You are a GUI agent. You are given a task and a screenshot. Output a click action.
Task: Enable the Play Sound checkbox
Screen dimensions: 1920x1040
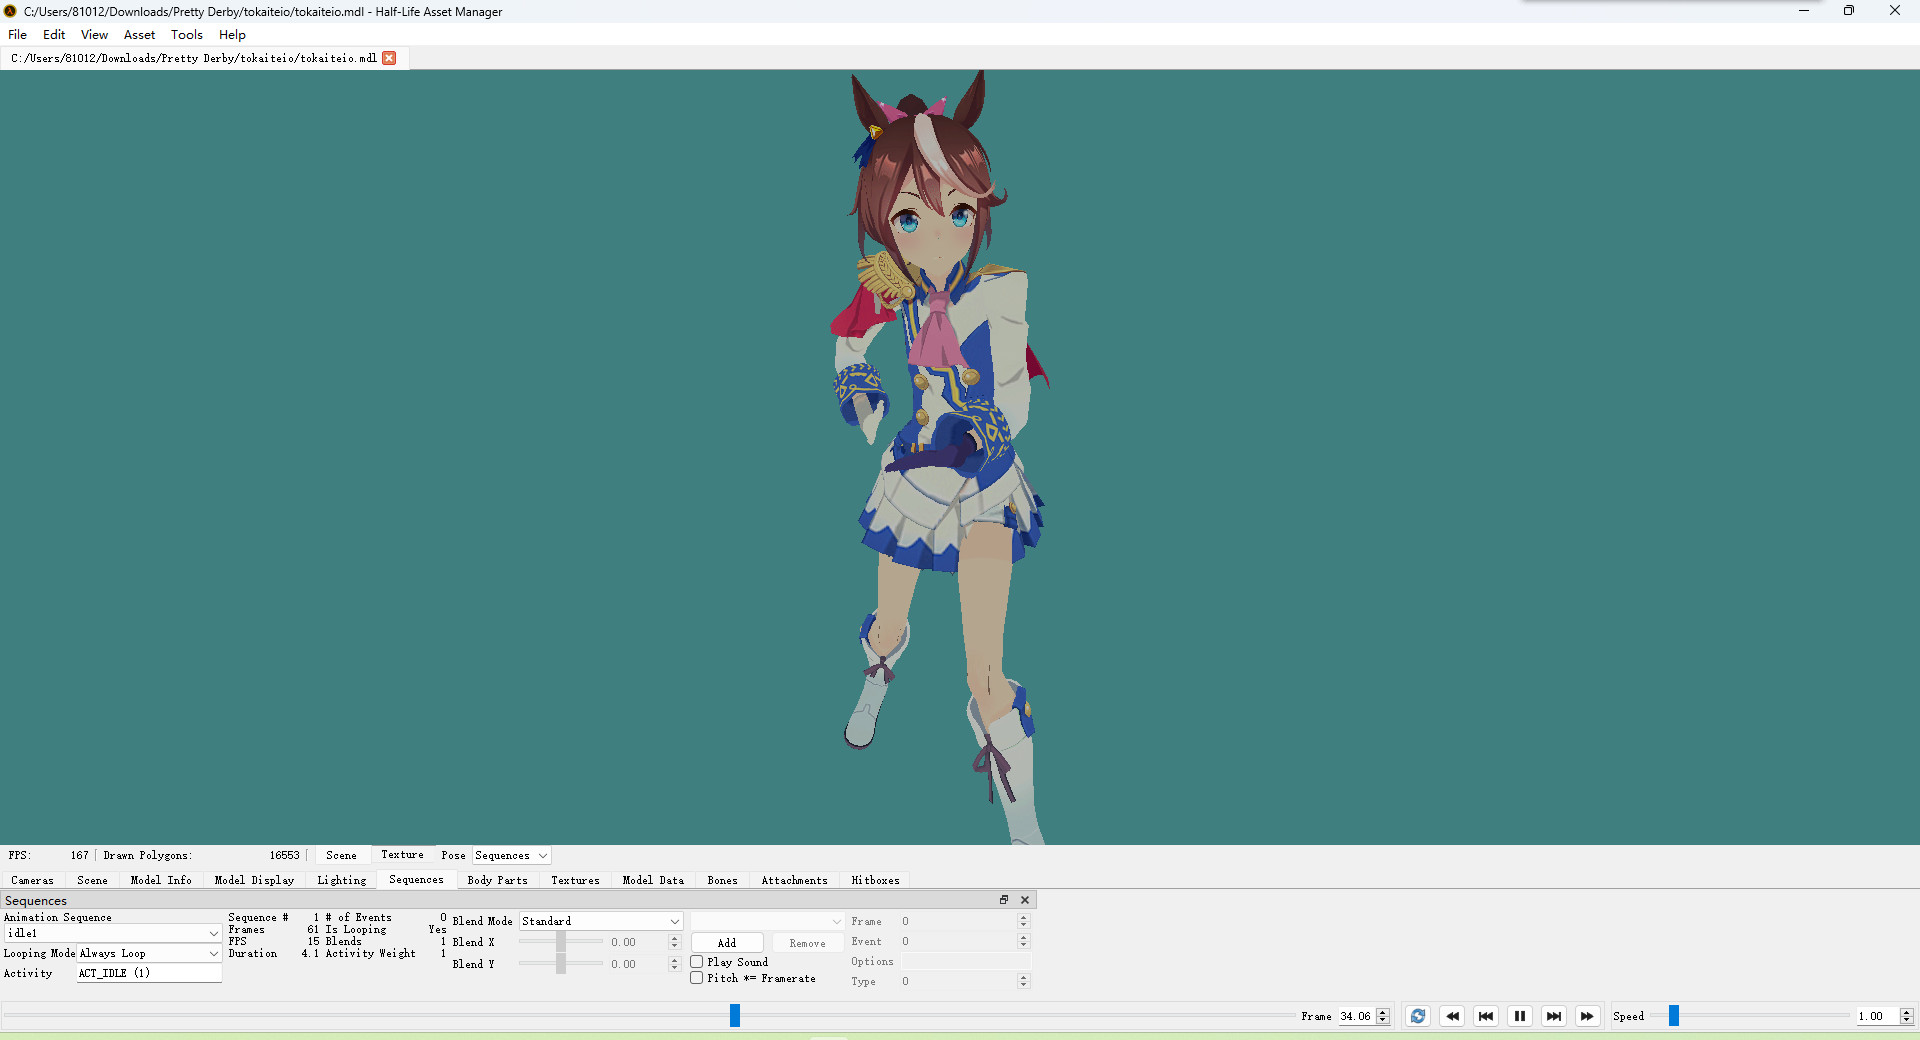tap(697, 962)
